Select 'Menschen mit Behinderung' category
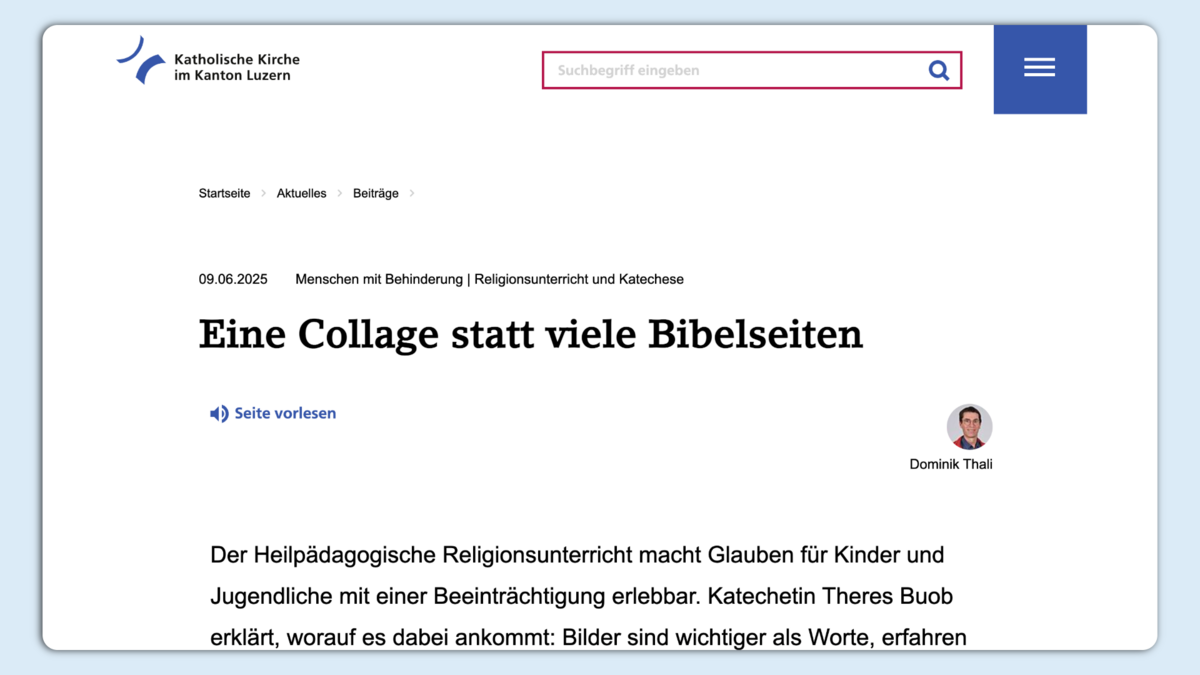The image size is (1200, 675). [379, 280]
